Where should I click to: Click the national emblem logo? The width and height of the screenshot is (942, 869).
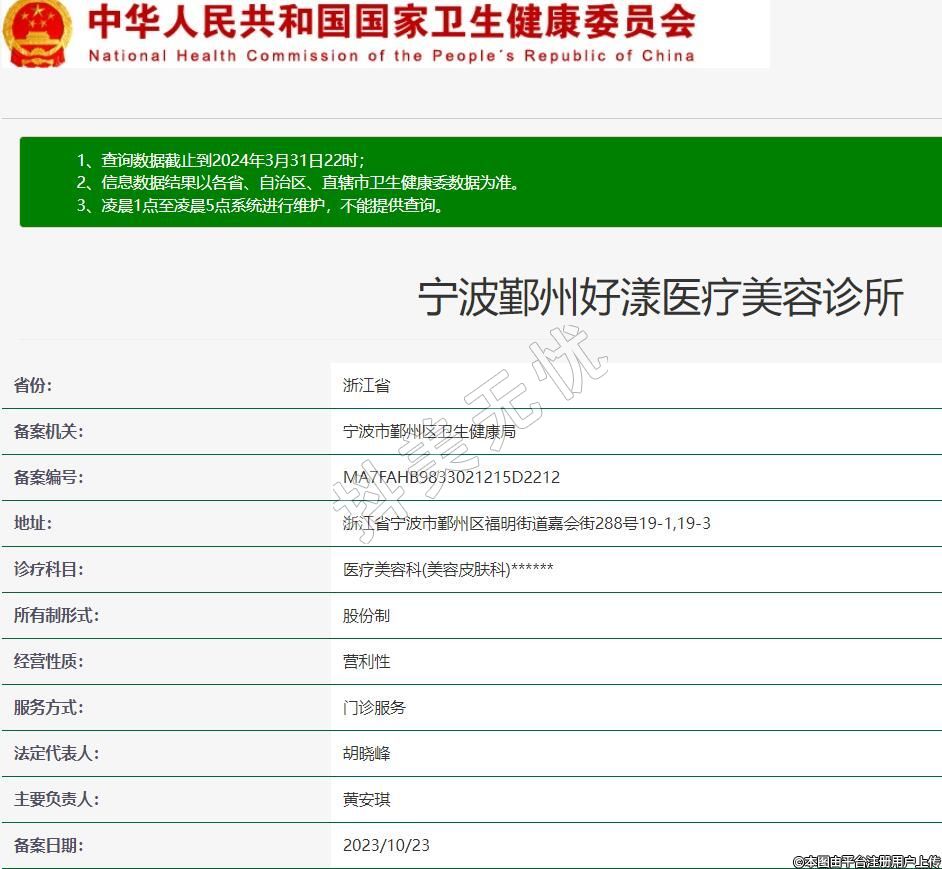tap(37, 32)
